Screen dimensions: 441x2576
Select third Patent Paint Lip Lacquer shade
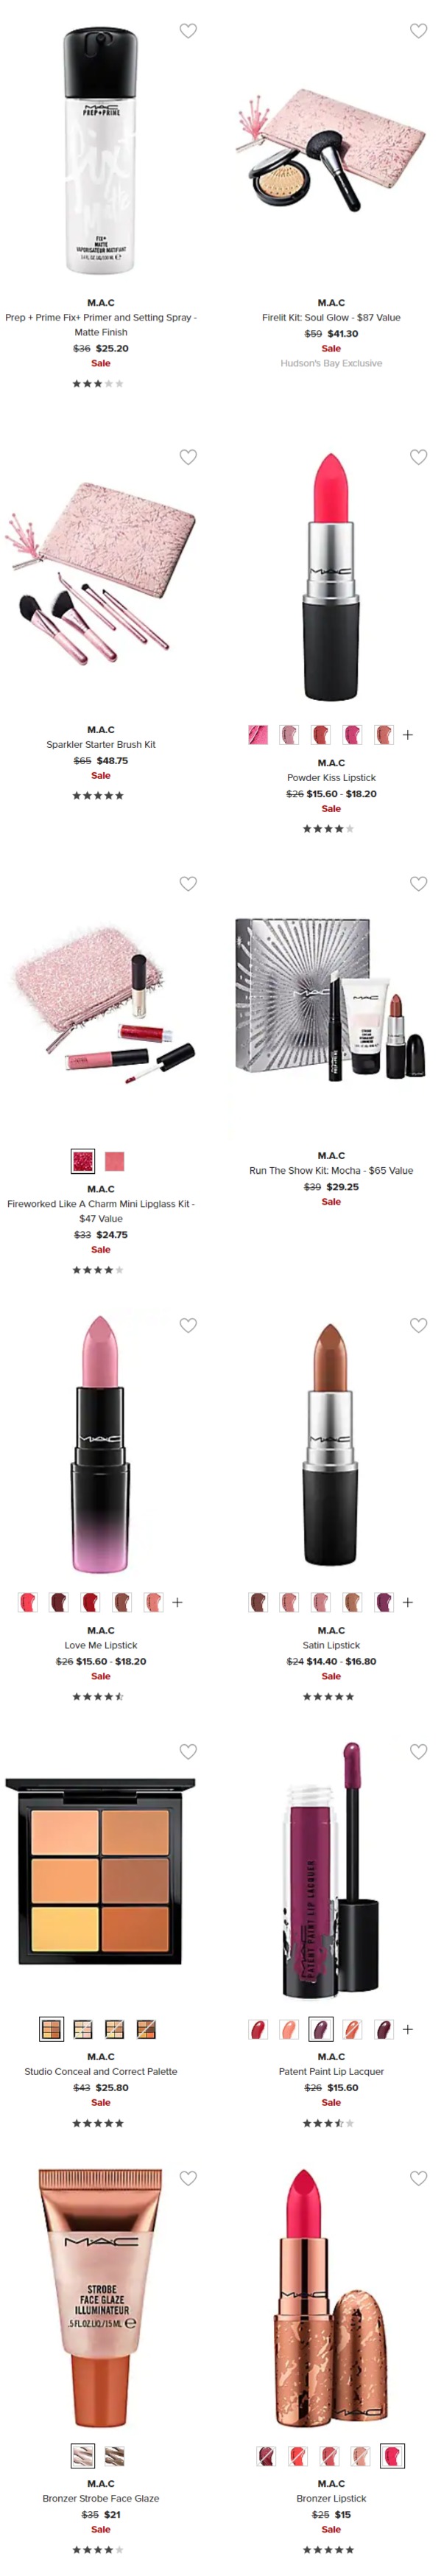321,2029
